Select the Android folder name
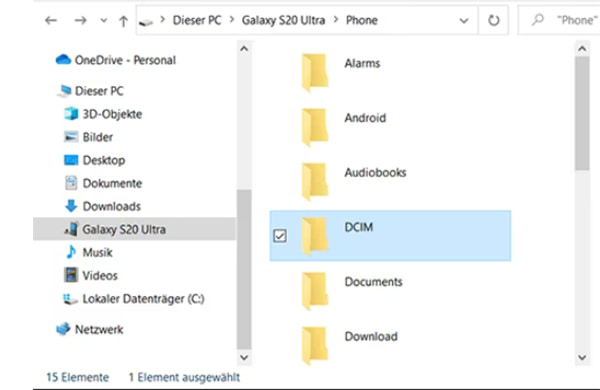The image size is (600, 390). pyautogui.click(x=365, y=118)
